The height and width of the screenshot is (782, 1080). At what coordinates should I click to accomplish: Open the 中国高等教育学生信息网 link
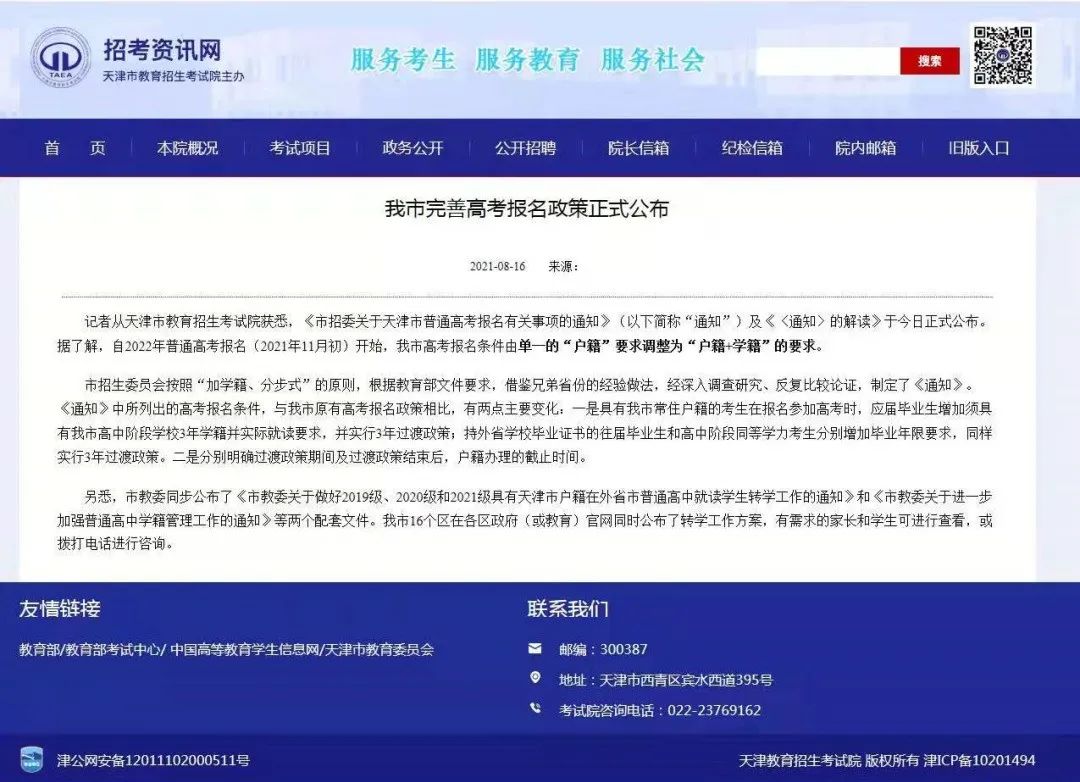[245, 649]
